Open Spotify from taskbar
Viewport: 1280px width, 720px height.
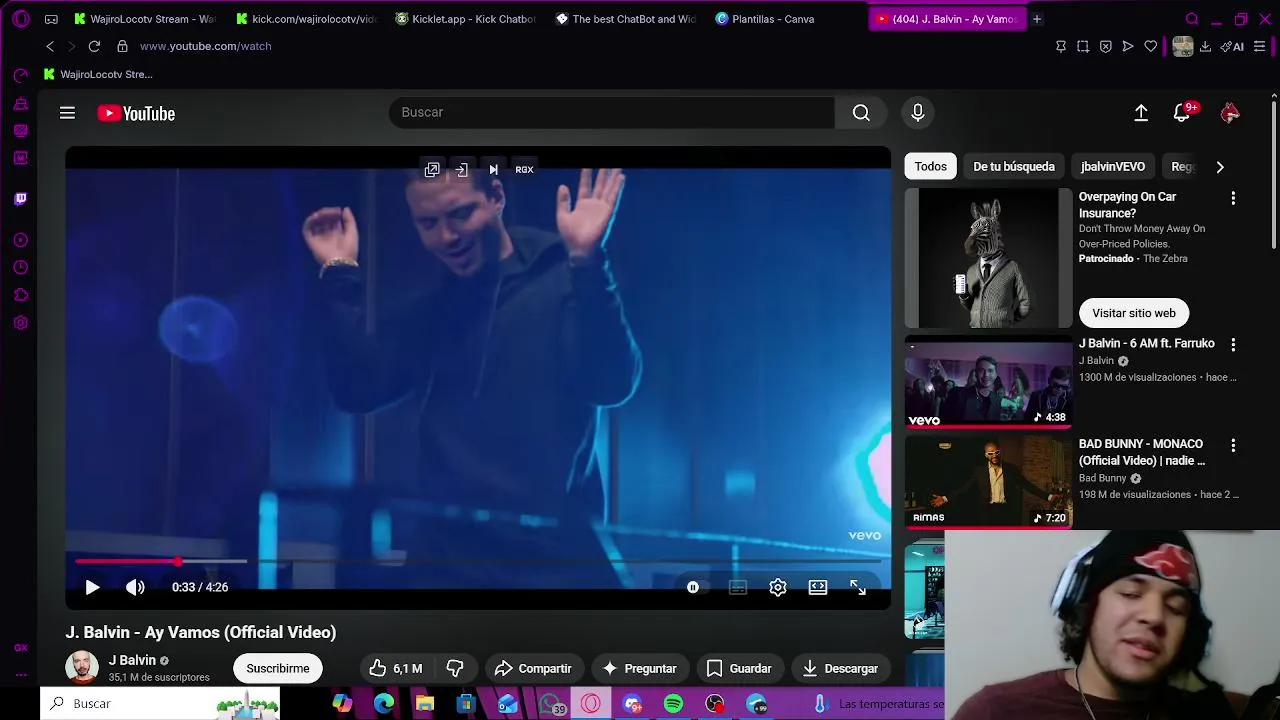(673, 704)
